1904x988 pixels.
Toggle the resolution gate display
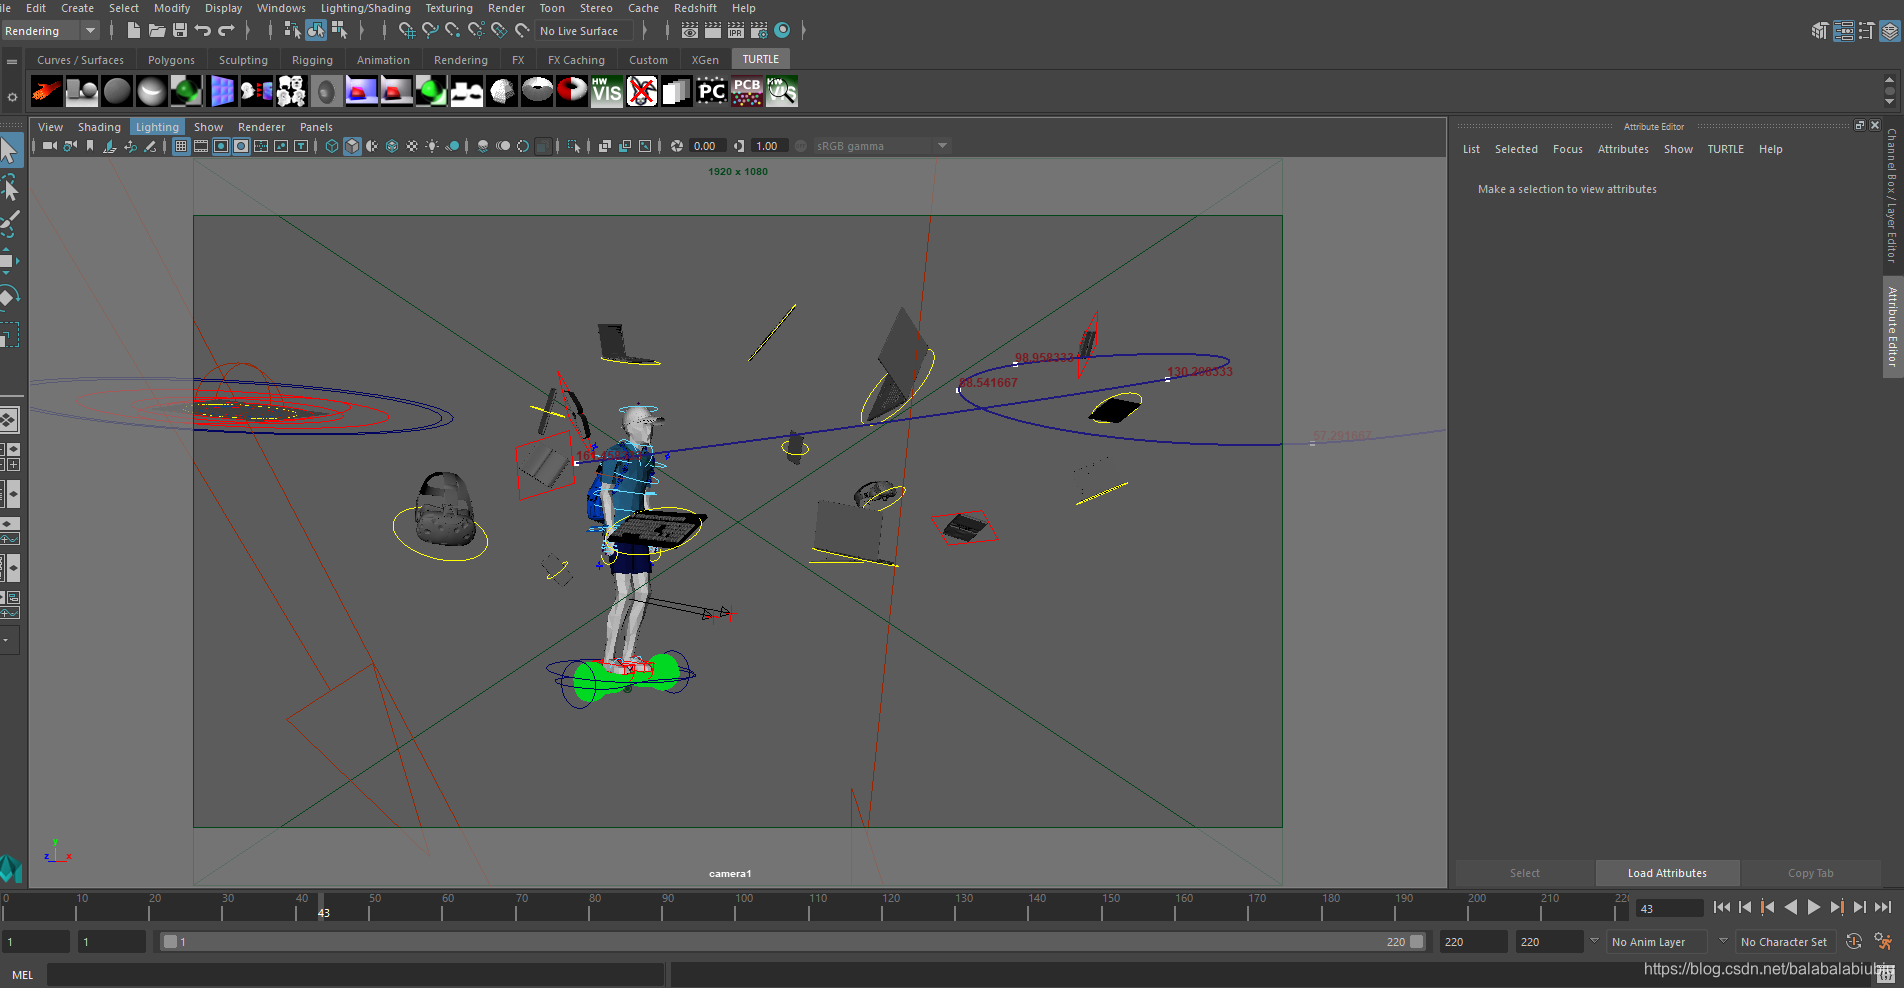coord(221,146)
